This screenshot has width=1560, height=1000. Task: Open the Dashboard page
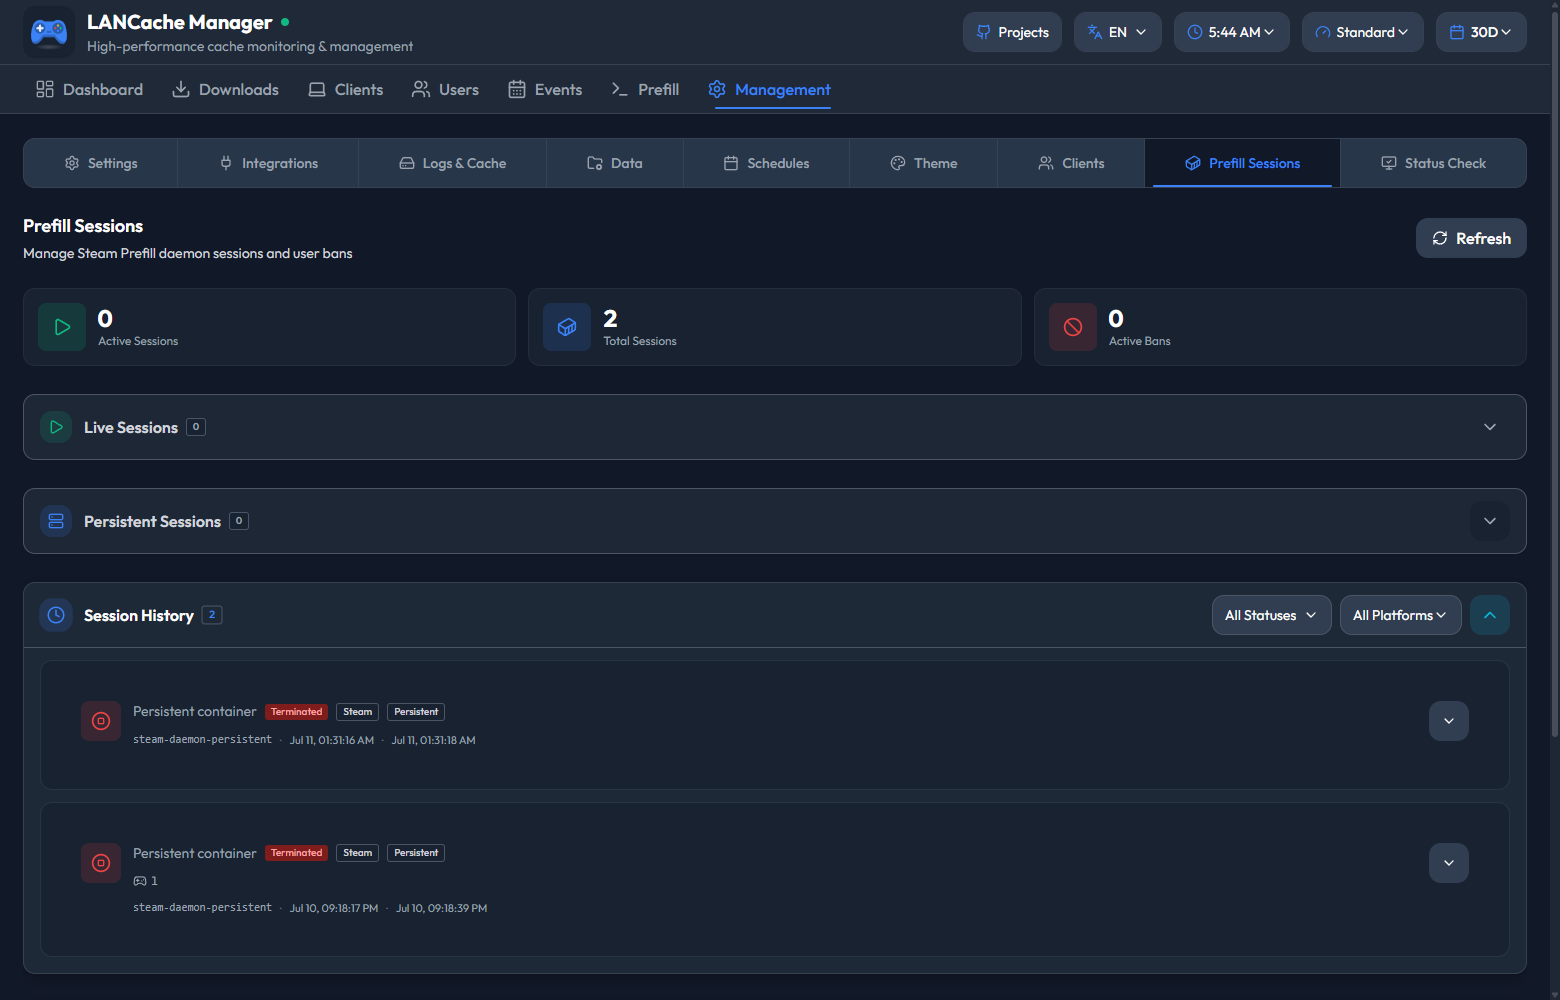pos(89,89)
